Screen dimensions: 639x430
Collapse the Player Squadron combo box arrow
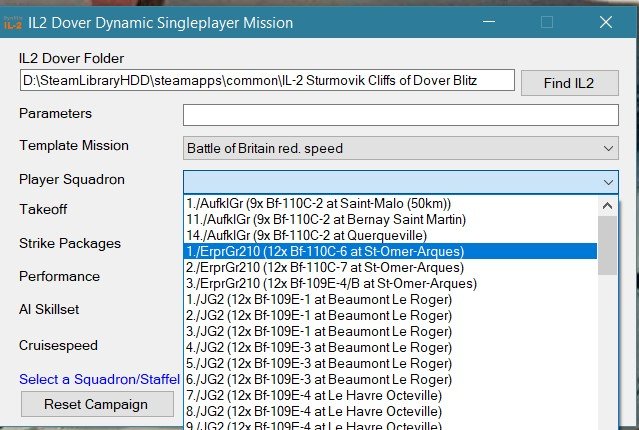608,182
